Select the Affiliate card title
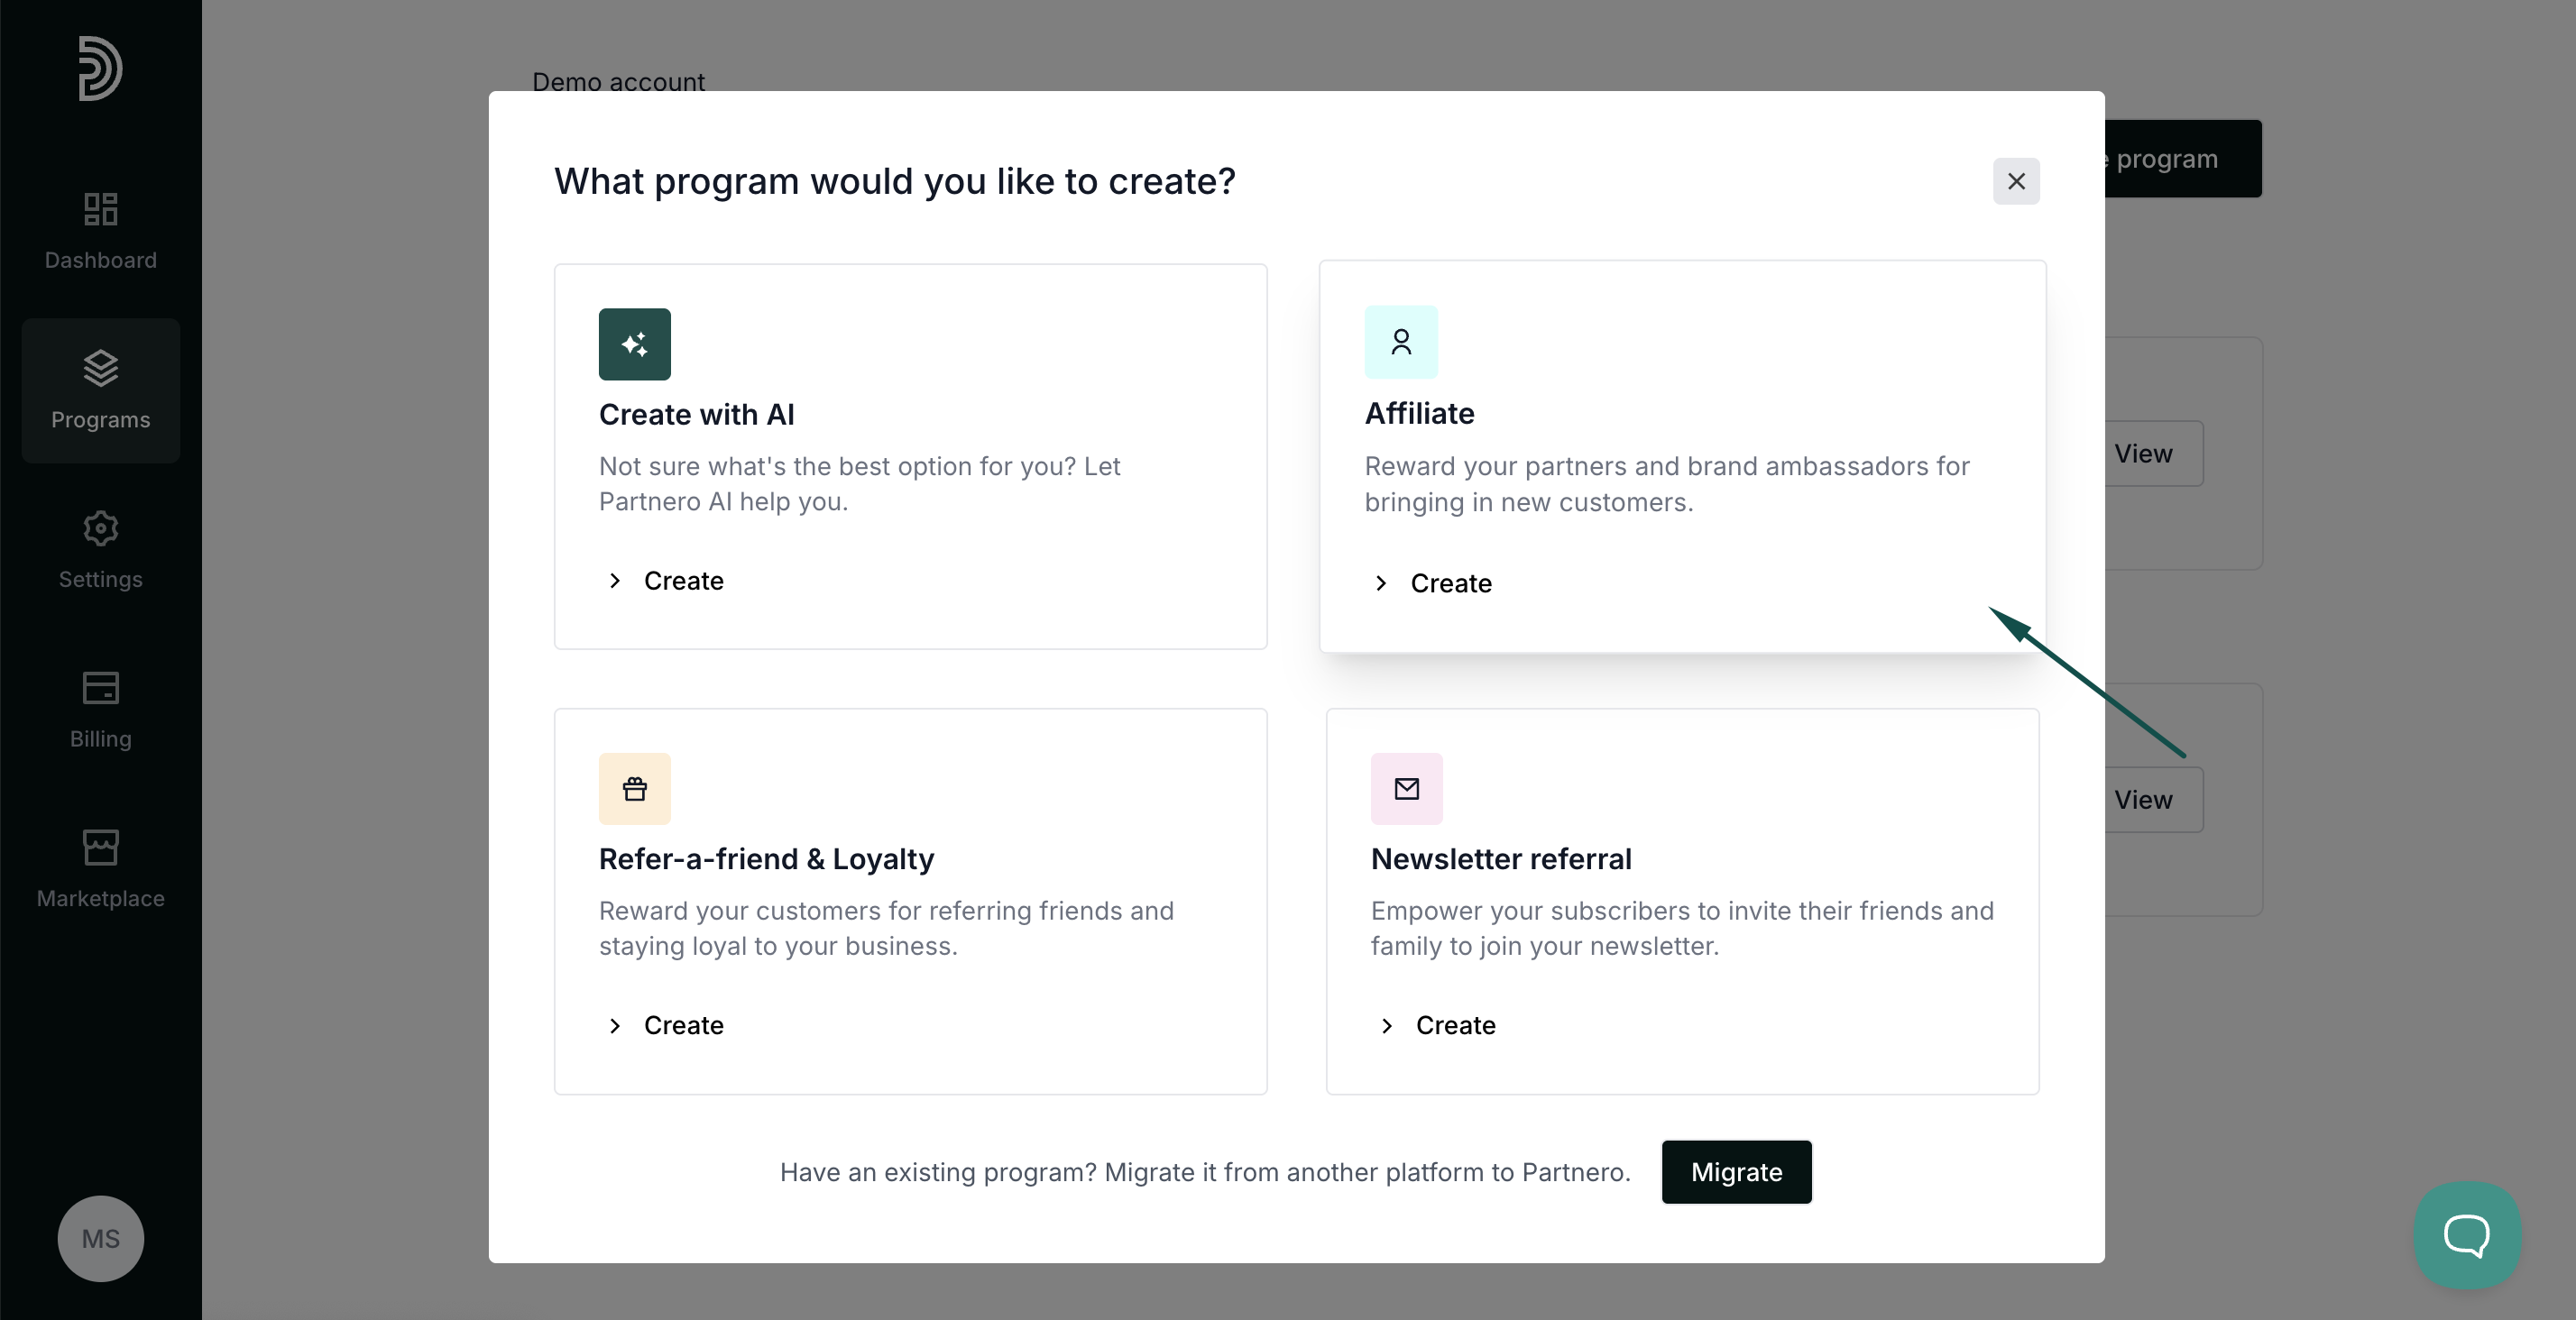The width and height of the screenshot is (2576, 1320). [1419, 414]
